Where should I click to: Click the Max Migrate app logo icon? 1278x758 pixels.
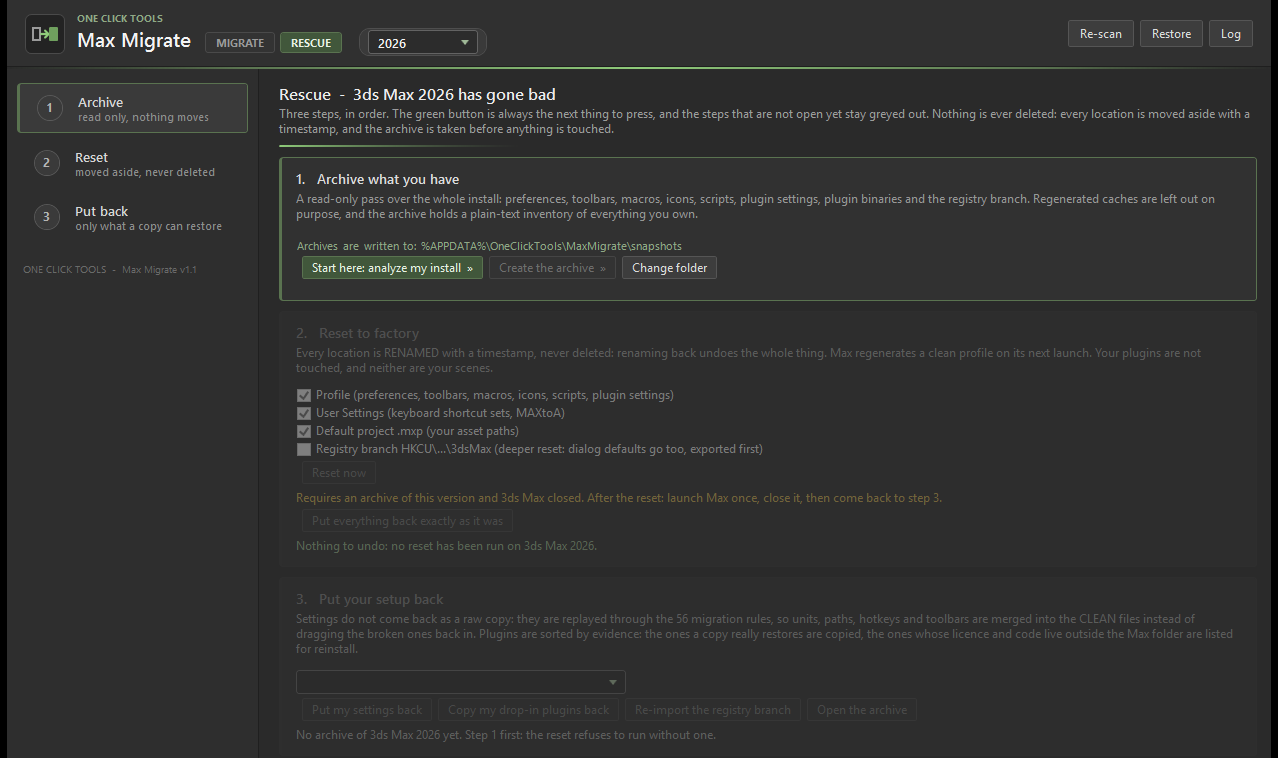44,34
